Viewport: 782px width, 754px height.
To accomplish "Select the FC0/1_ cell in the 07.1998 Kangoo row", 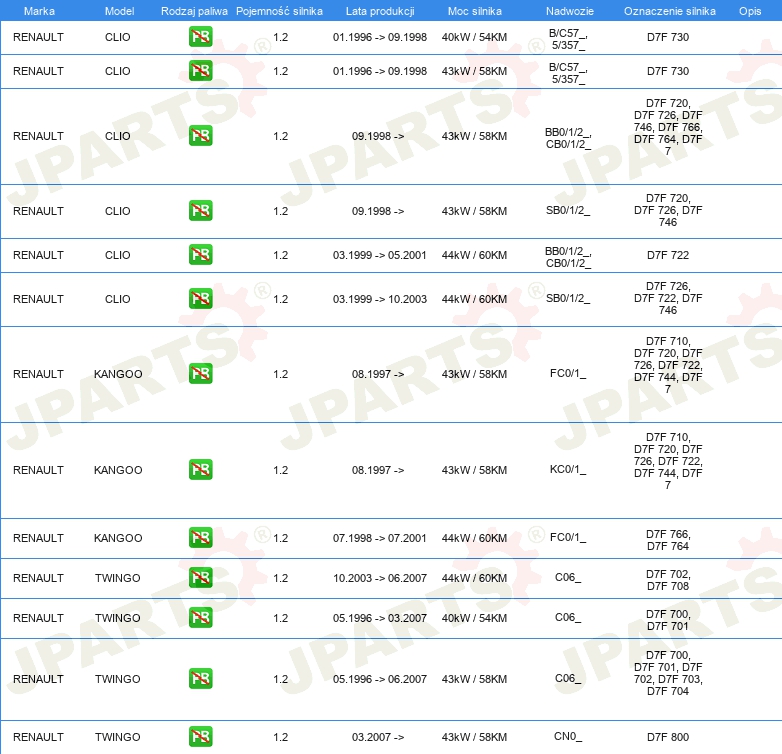I will (x=568, y=538).
